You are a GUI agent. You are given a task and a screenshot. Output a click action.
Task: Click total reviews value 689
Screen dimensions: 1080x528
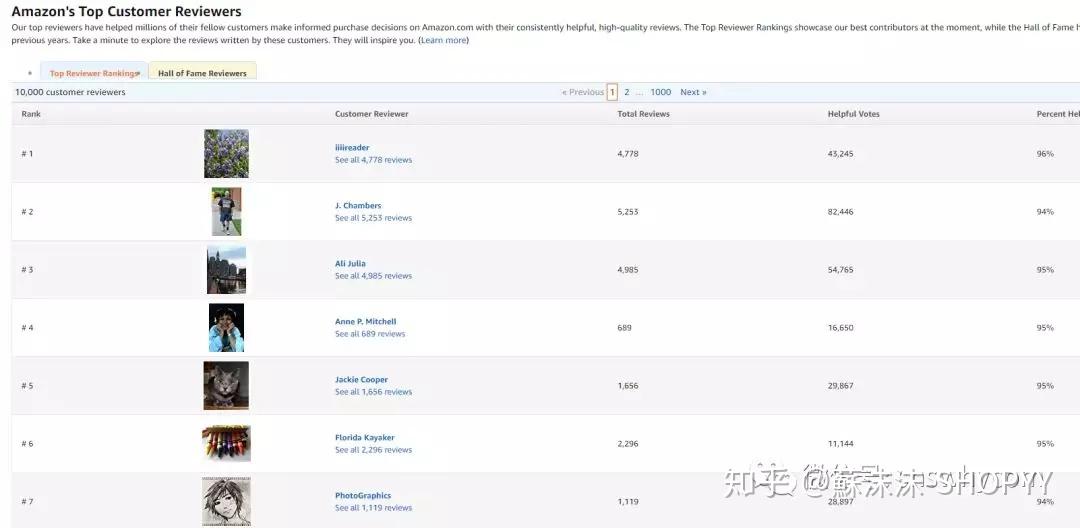625,328
